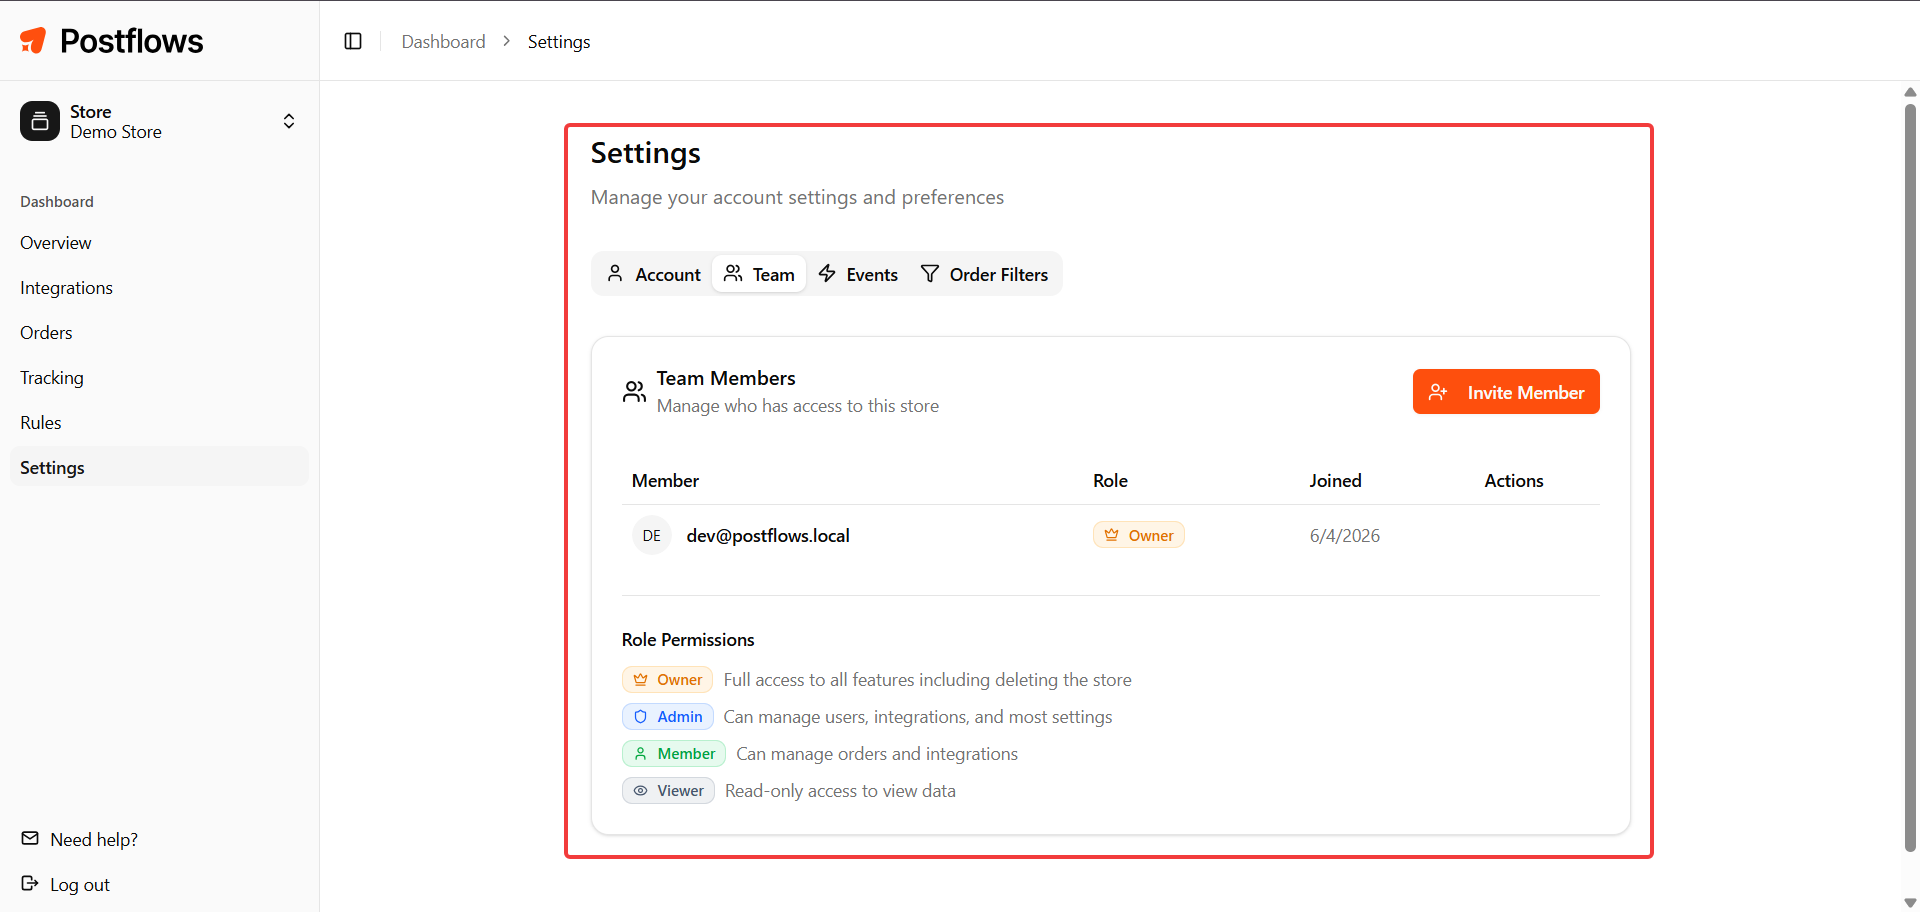Click the Owner badge in the member row

(1139, 535)
